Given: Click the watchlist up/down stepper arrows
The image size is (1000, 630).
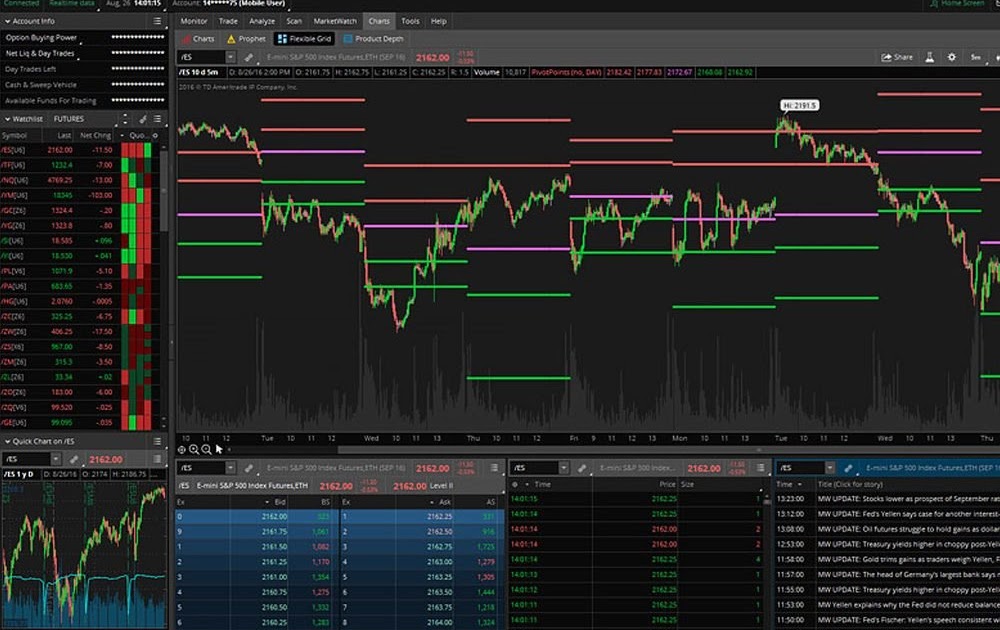Looking at the screenshot, I should pos(125,119).
